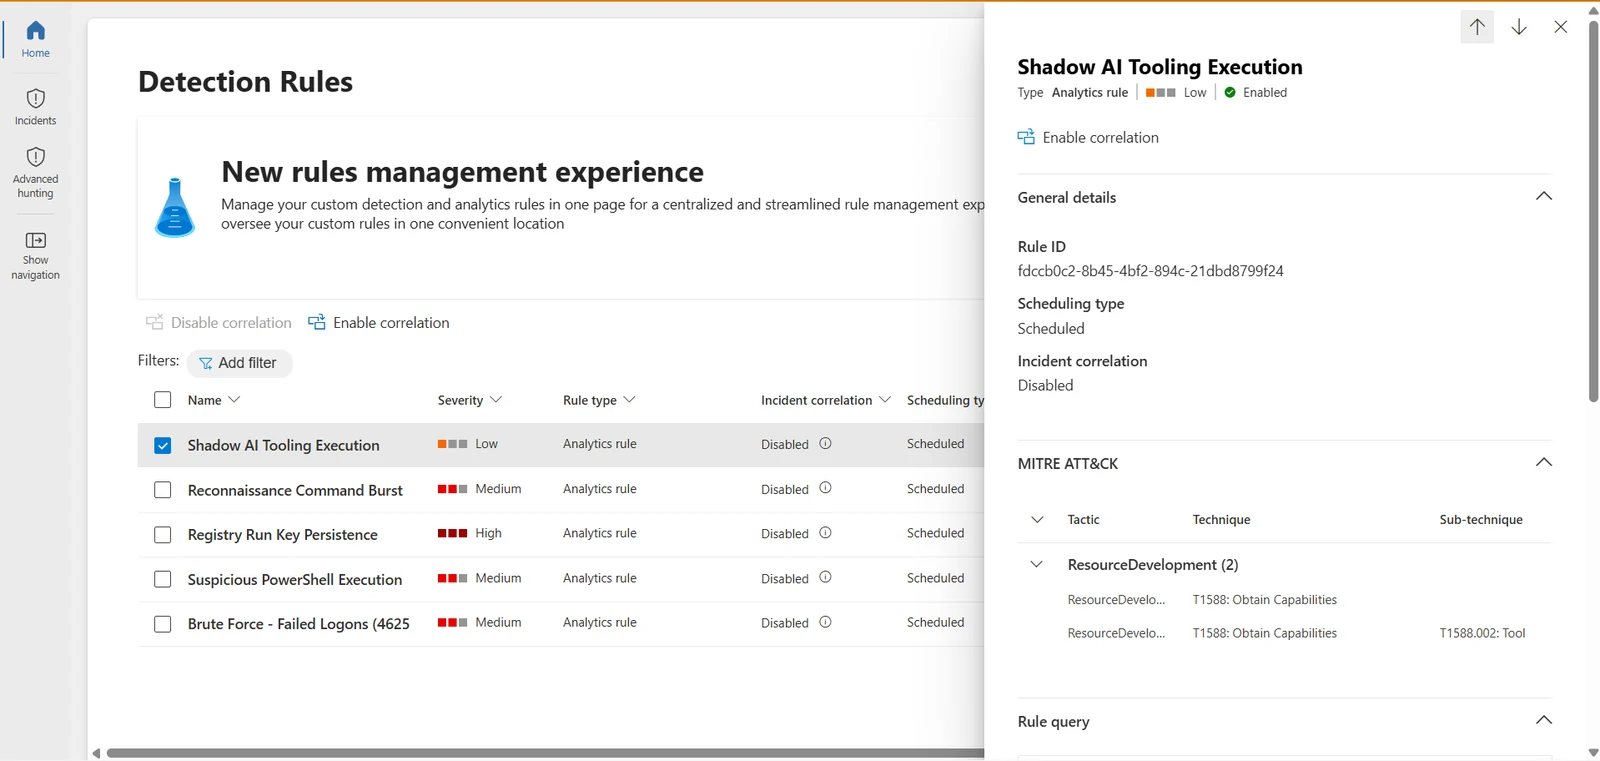Check the Suspicious PowerShell Execution checkbox

click(163, 579)
